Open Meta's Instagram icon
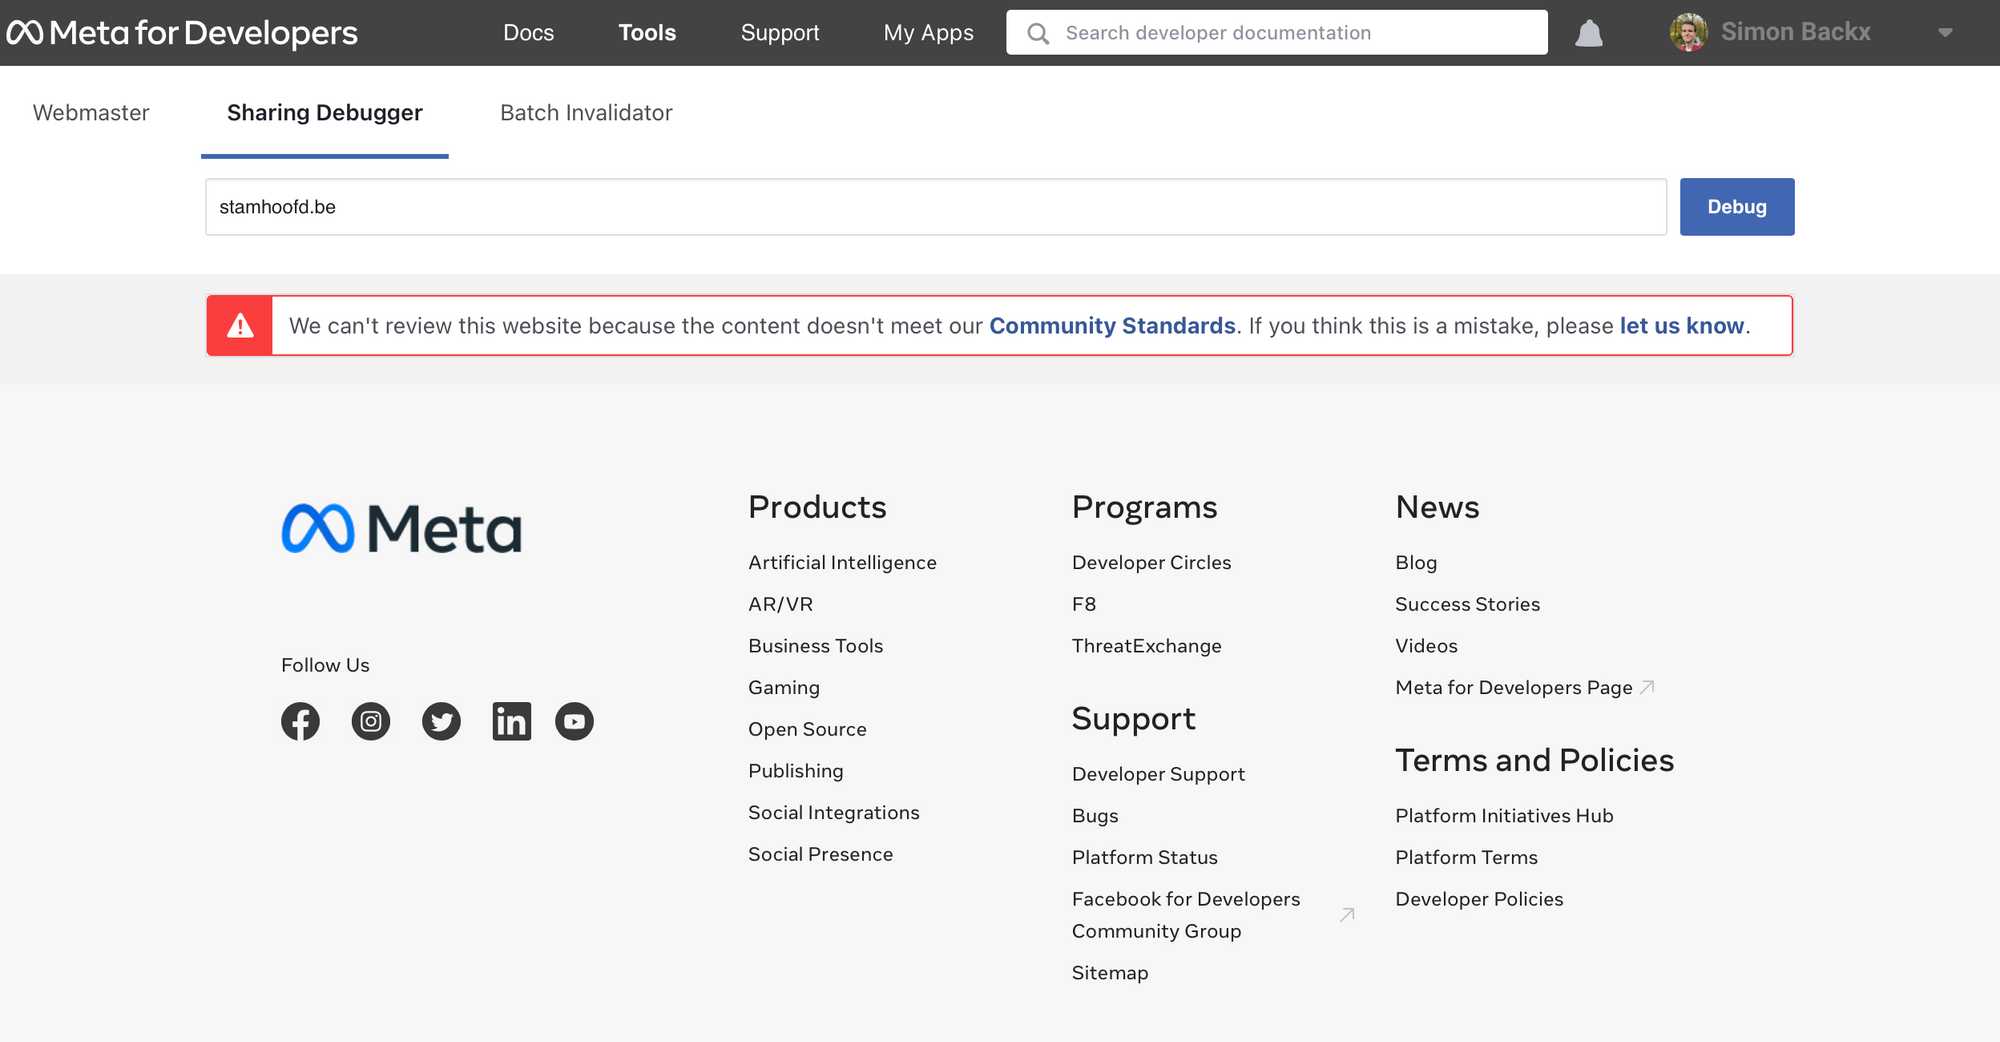This screenshot has height=1042, width=2000. coord(371,721)
